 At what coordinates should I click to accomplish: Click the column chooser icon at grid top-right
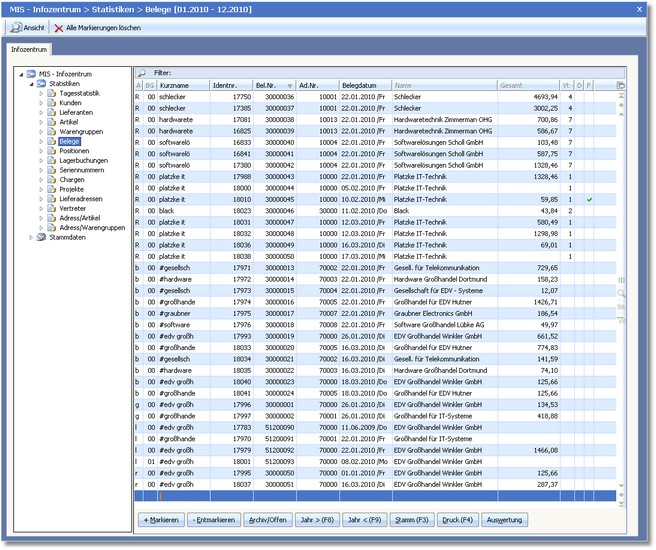point(621,86)
